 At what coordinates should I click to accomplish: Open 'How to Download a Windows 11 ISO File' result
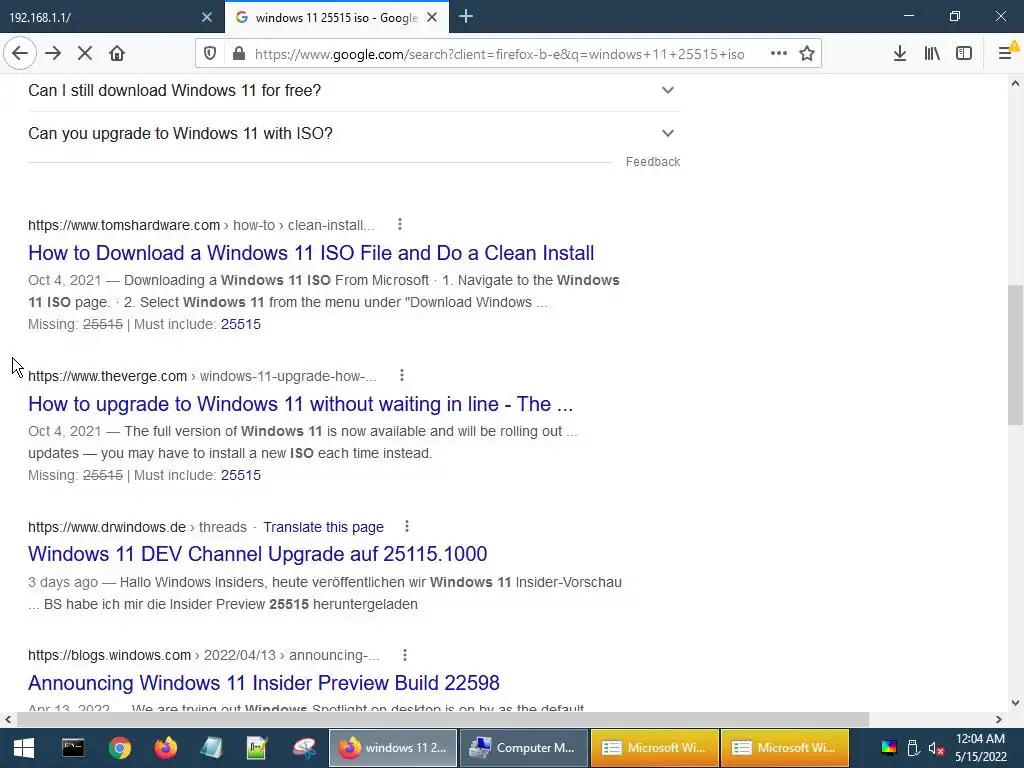(x=311, y=253)
